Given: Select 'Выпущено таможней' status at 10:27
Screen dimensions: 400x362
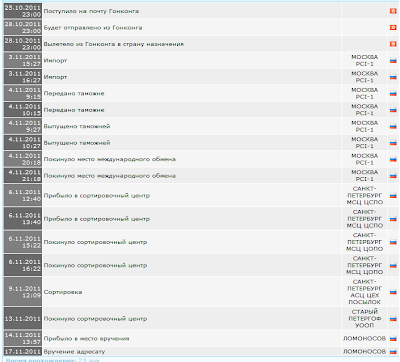Looking at the screenshot, I should 77,143.
